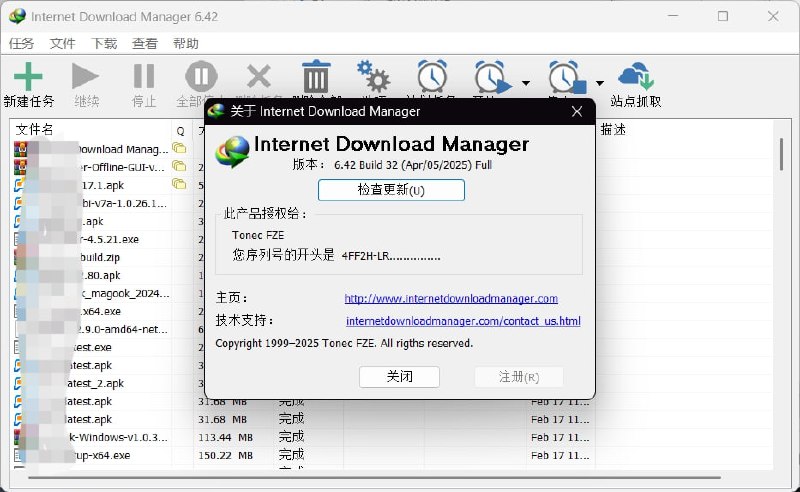
Task: Click the 站点抓取 cloud grabber icon
Action: click(636, 76)
